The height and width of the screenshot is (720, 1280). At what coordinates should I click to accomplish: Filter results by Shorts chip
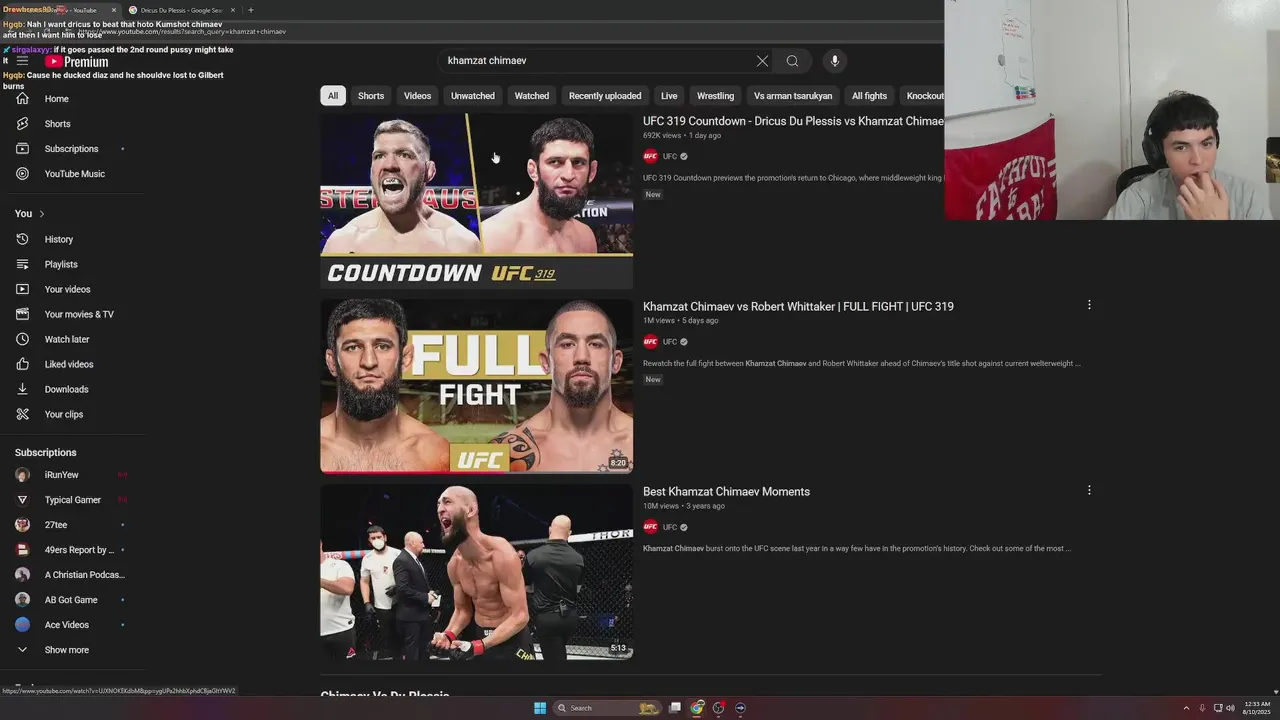pos(371,96)
